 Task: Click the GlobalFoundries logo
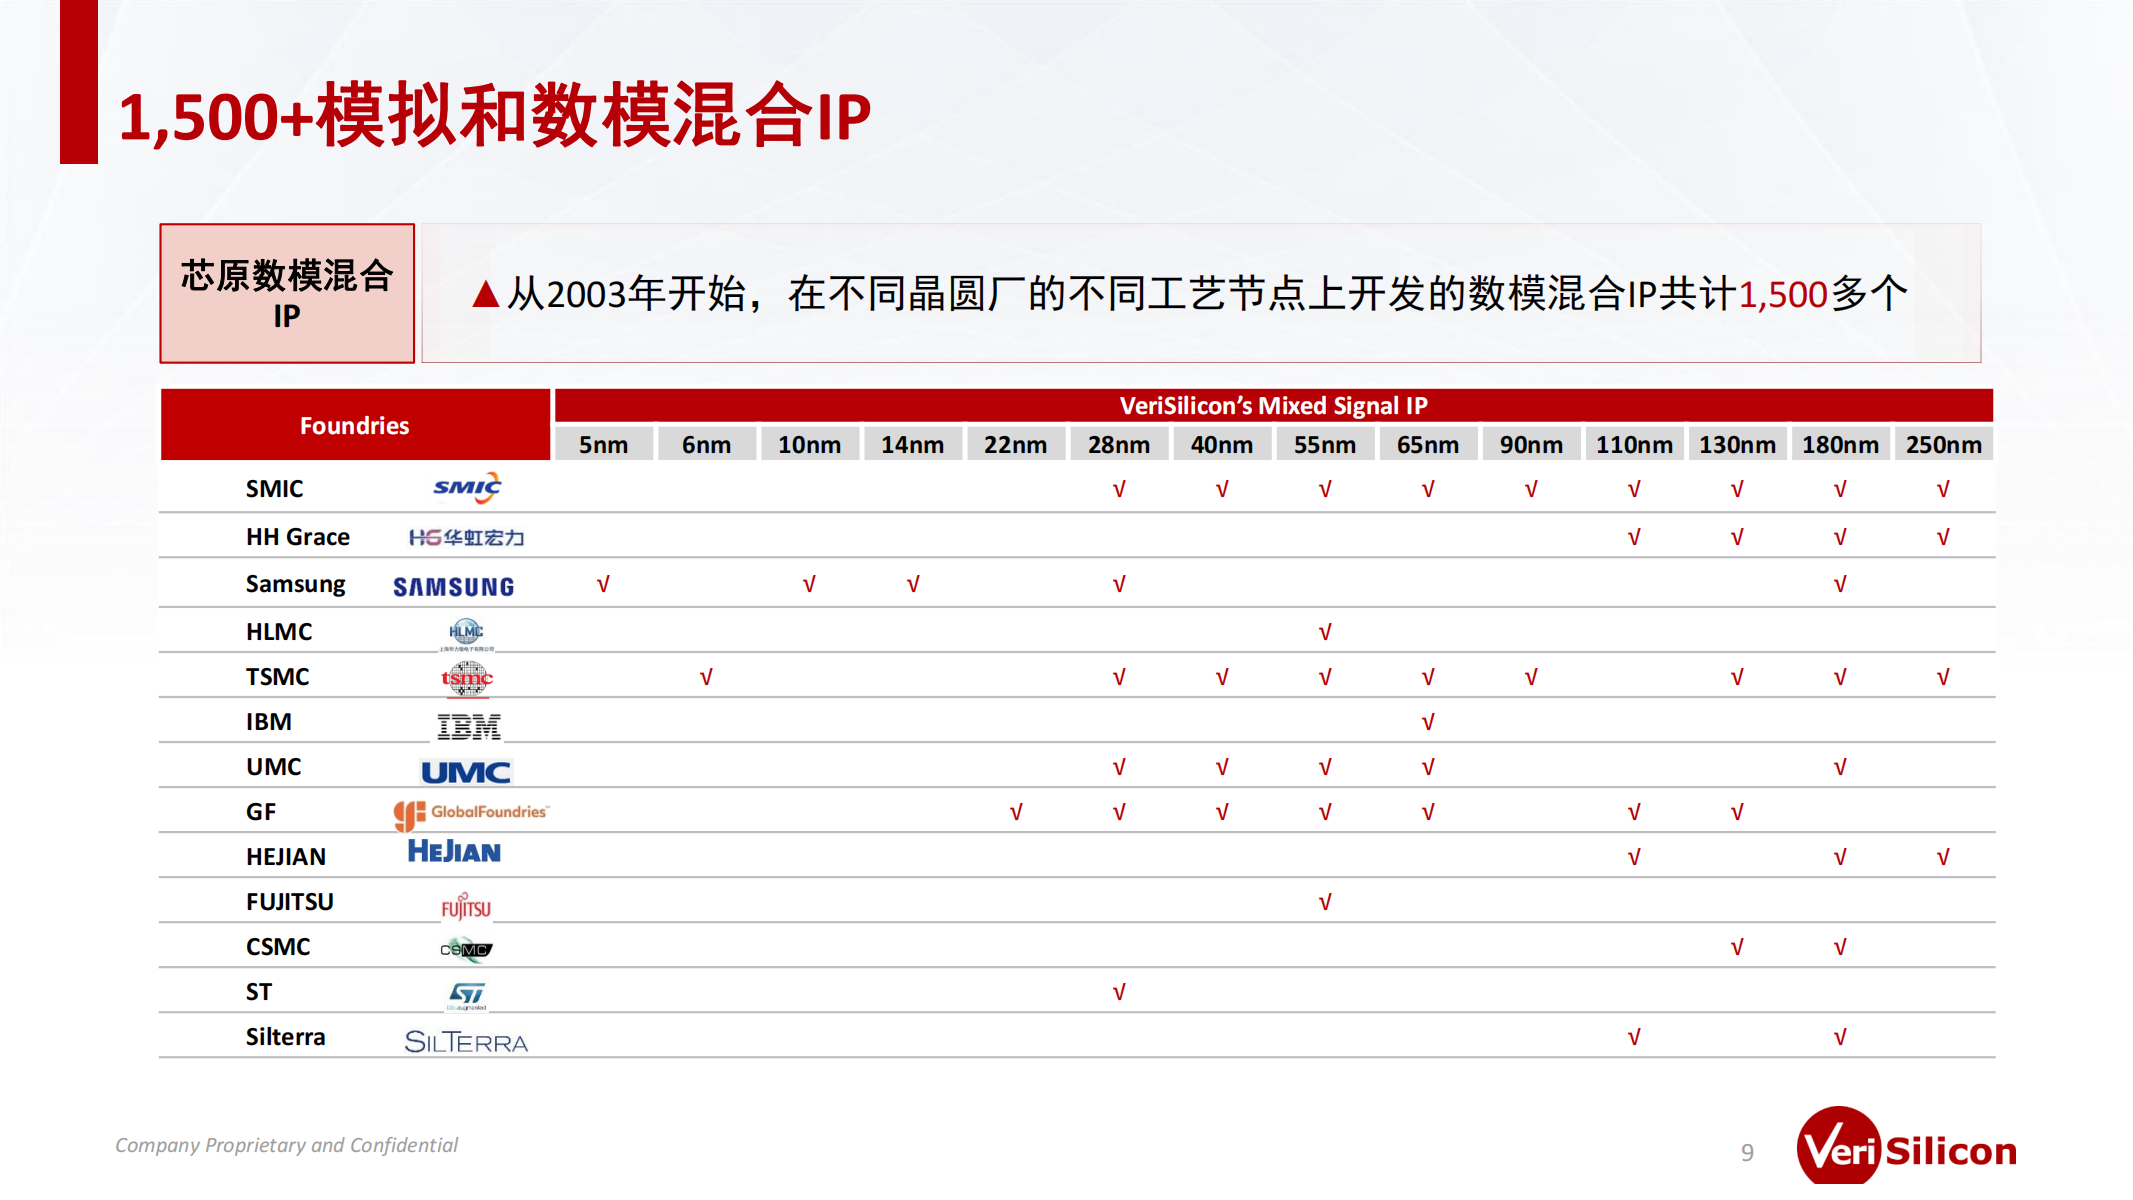point(471,812)
